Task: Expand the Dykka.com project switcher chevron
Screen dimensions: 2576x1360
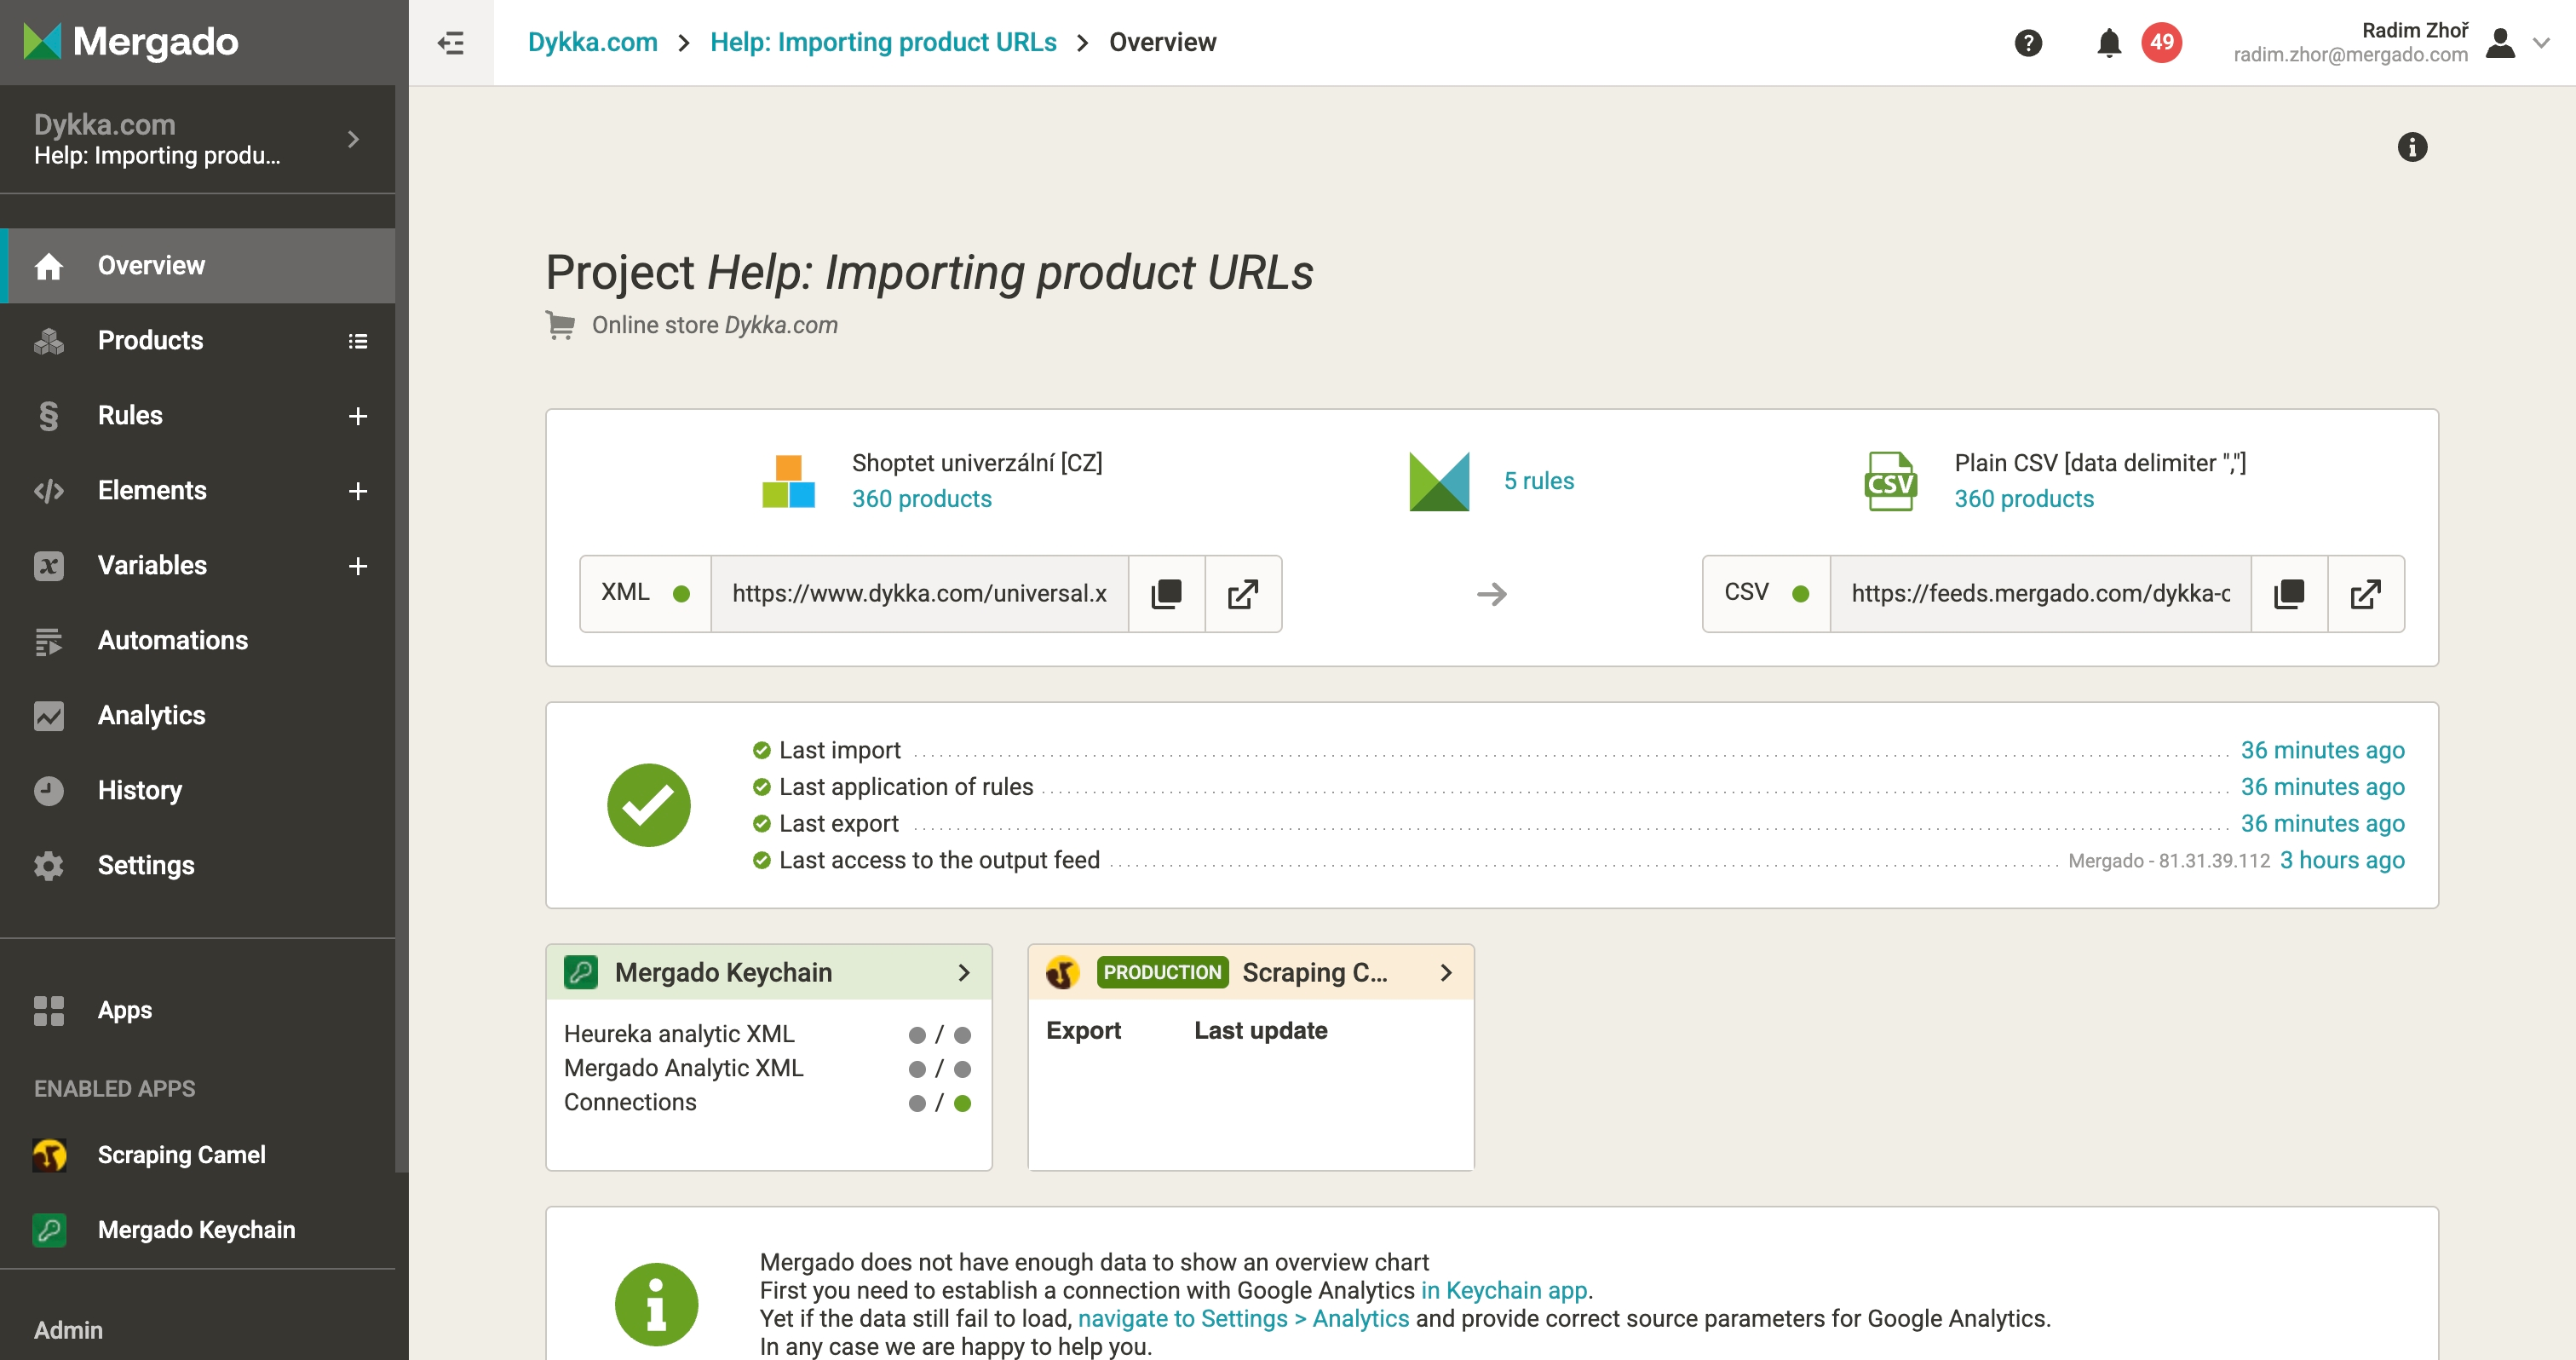Action: (x=353, y=140)
